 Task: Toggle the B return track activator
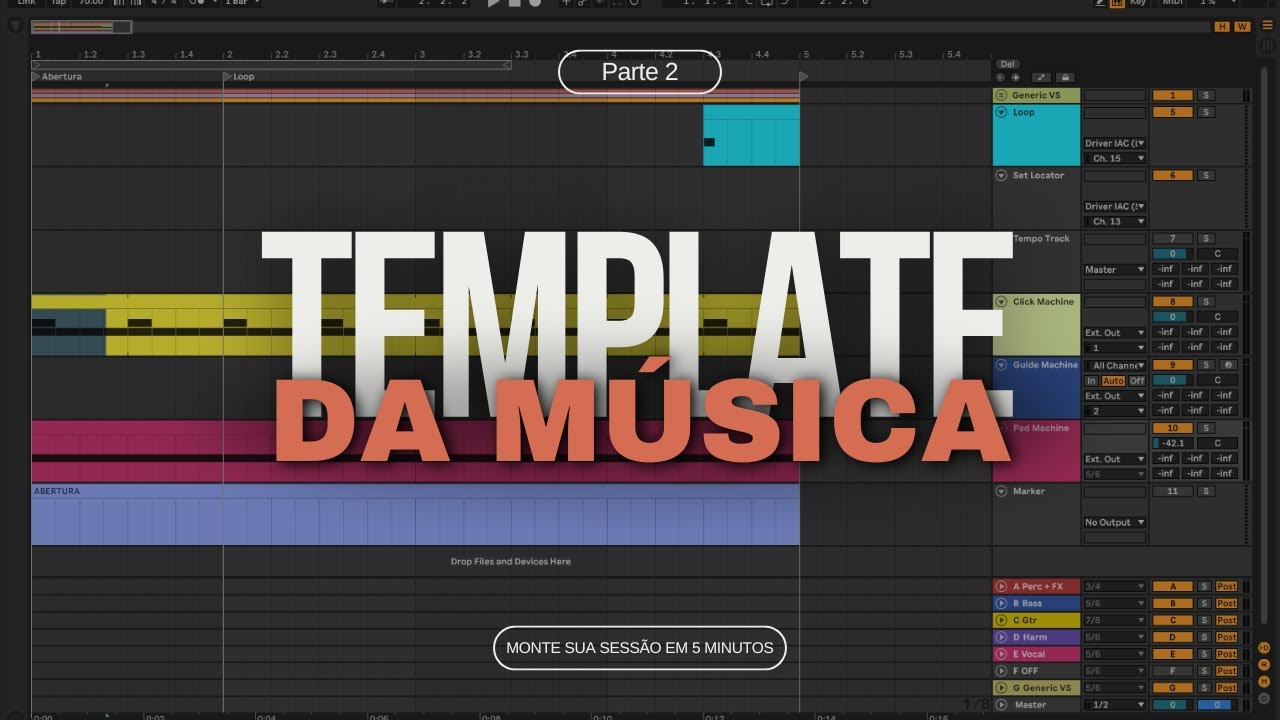(1173, 603)
